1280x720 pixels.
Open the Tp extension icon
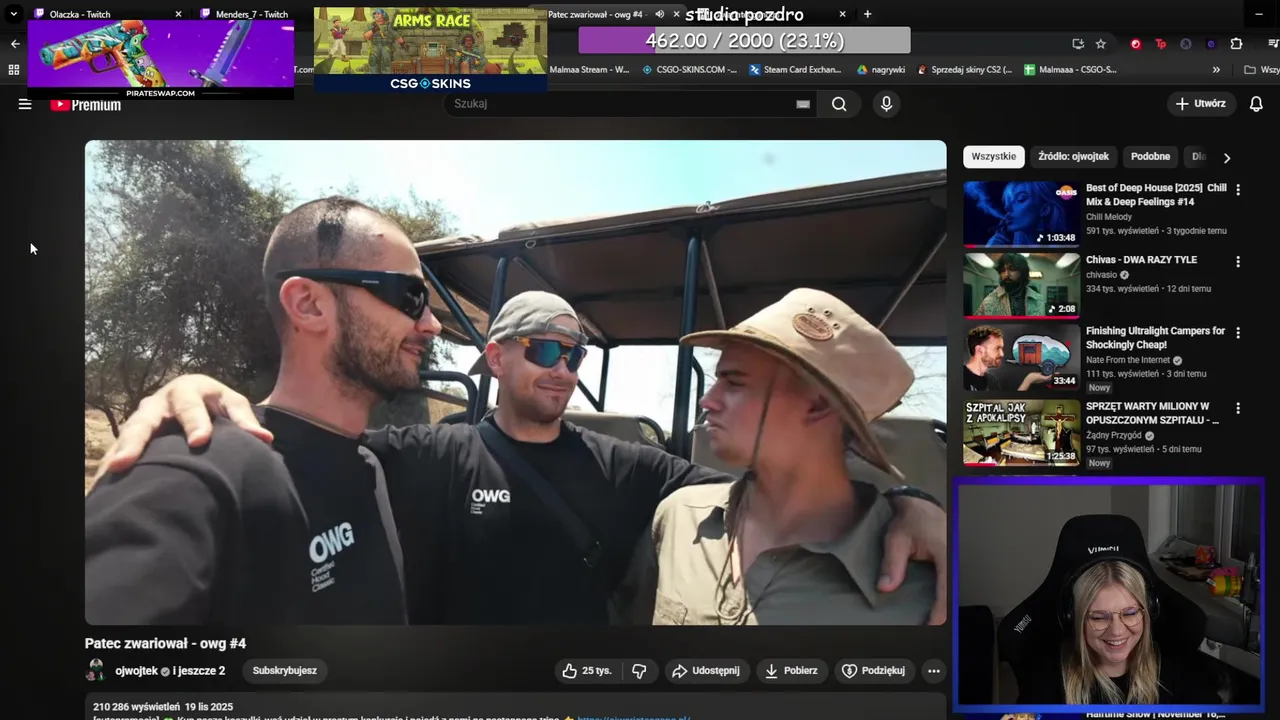coord(1160,44)
